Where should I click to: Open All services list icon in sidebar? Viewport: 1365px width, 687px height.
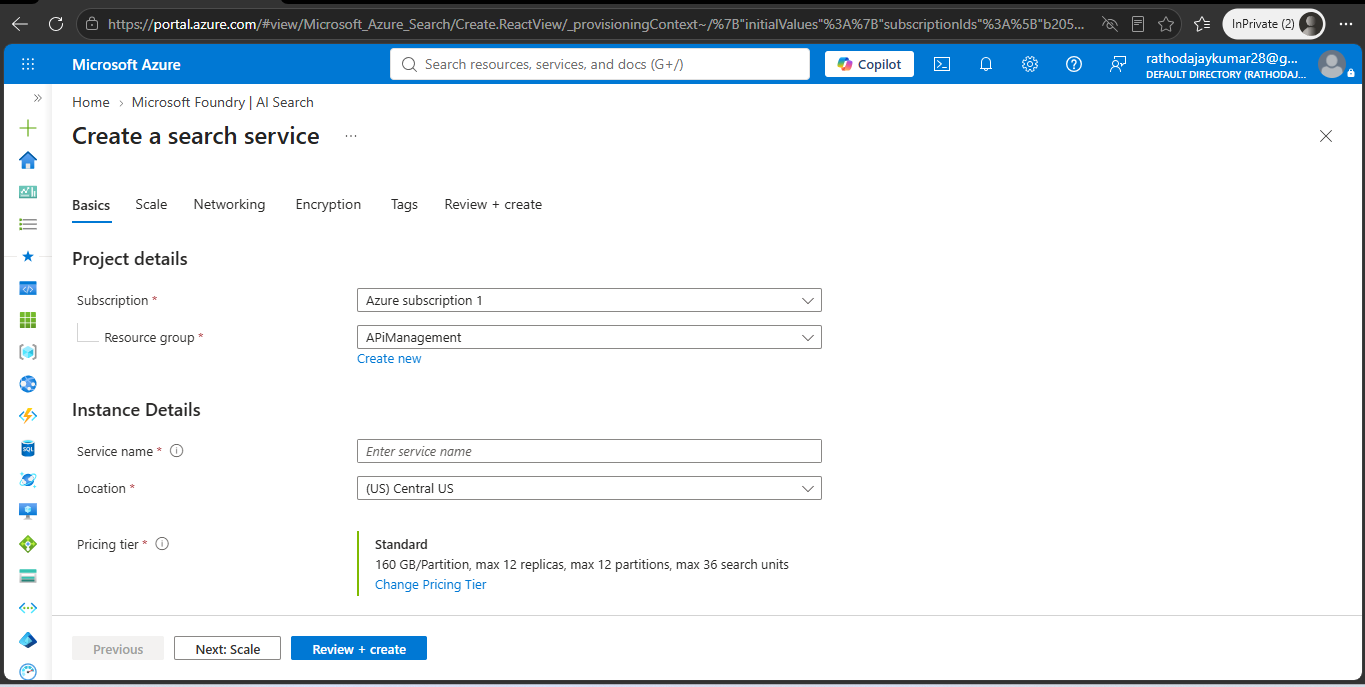(28, 224)
